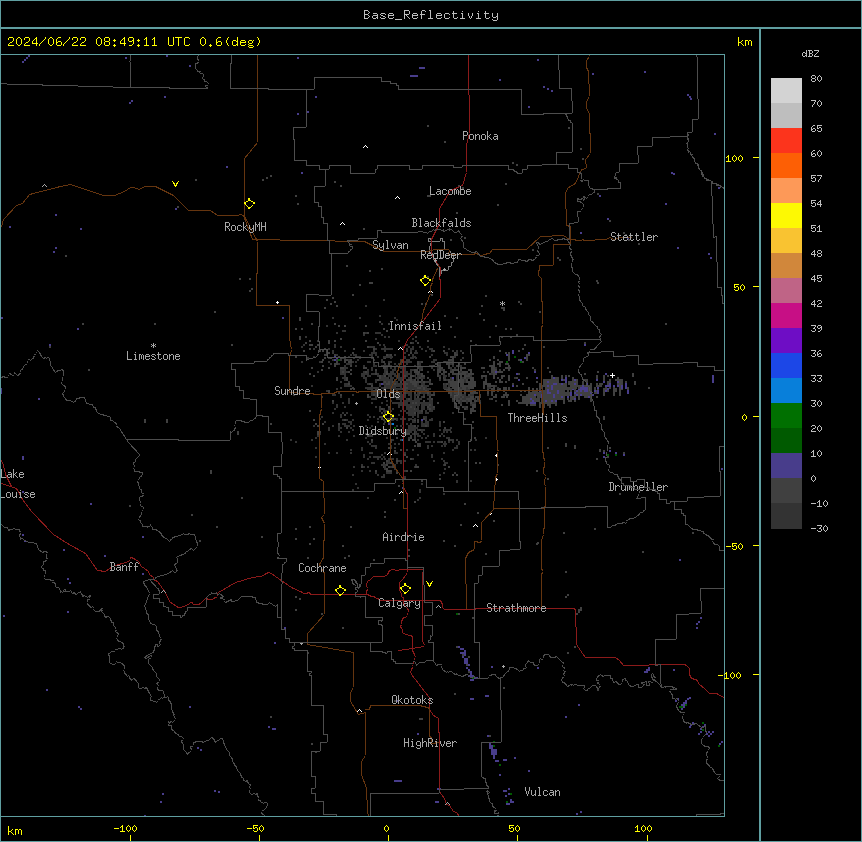Click the Lake Louise label
Screen dimensions: 862x842
click(x=18, y=484)
